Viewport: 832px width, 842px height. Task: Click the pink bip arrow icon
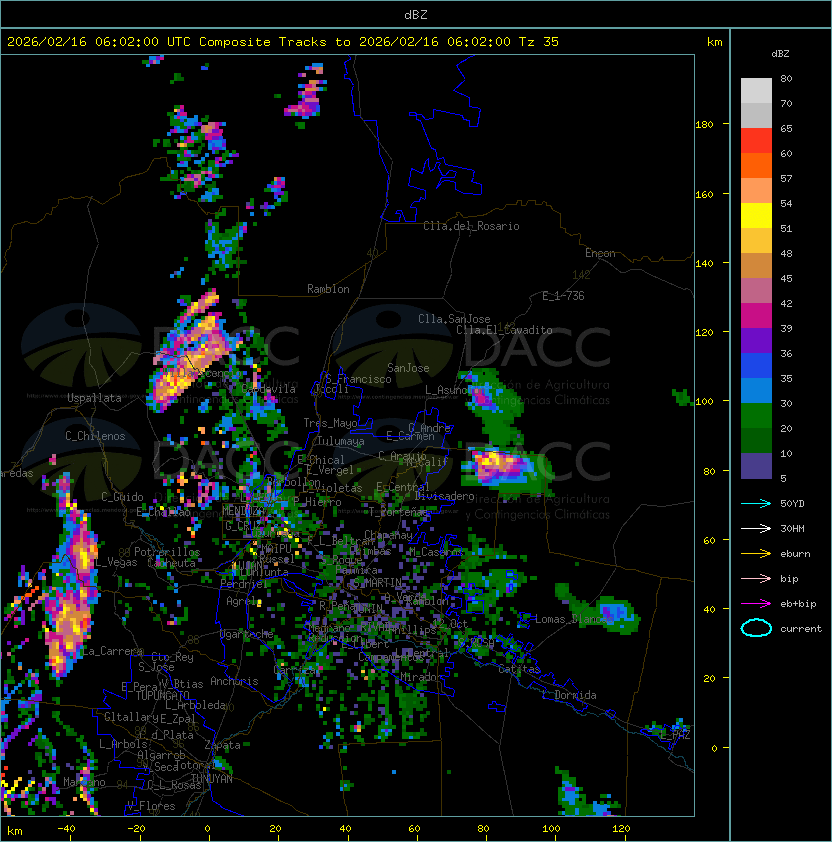click(756, 578)
